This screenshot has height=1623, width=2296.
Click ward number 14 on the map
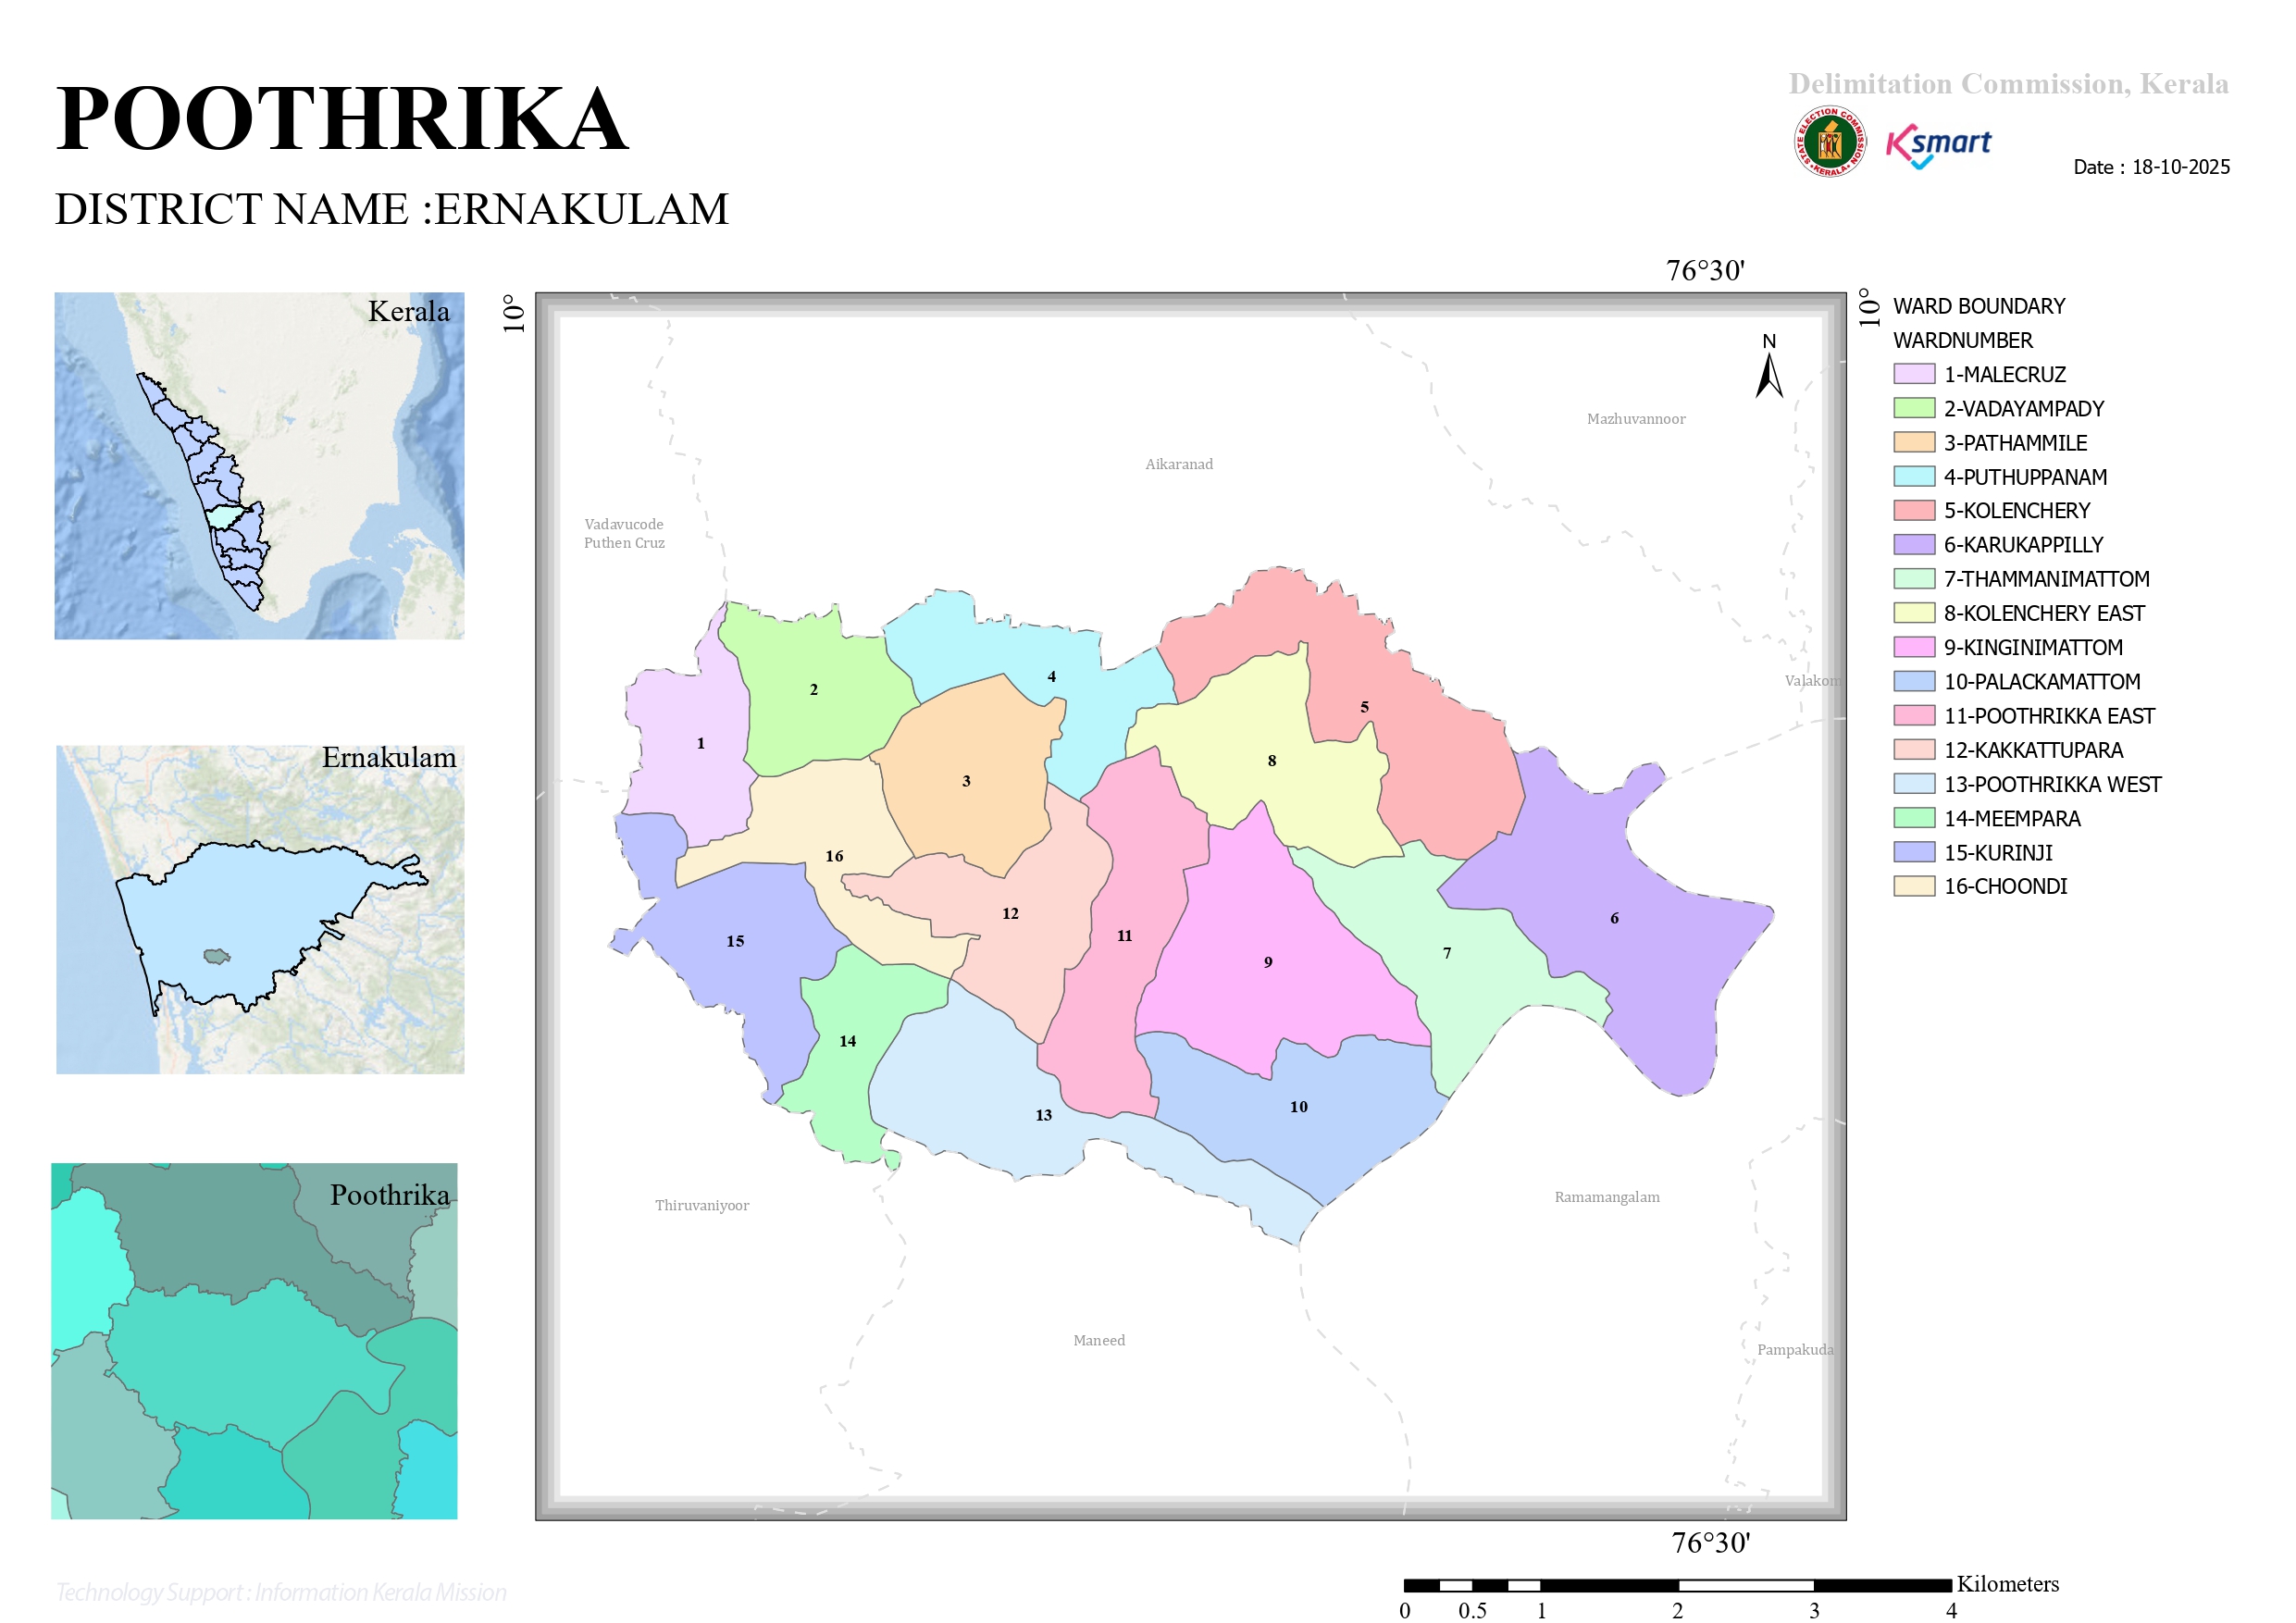point(847,1040)
